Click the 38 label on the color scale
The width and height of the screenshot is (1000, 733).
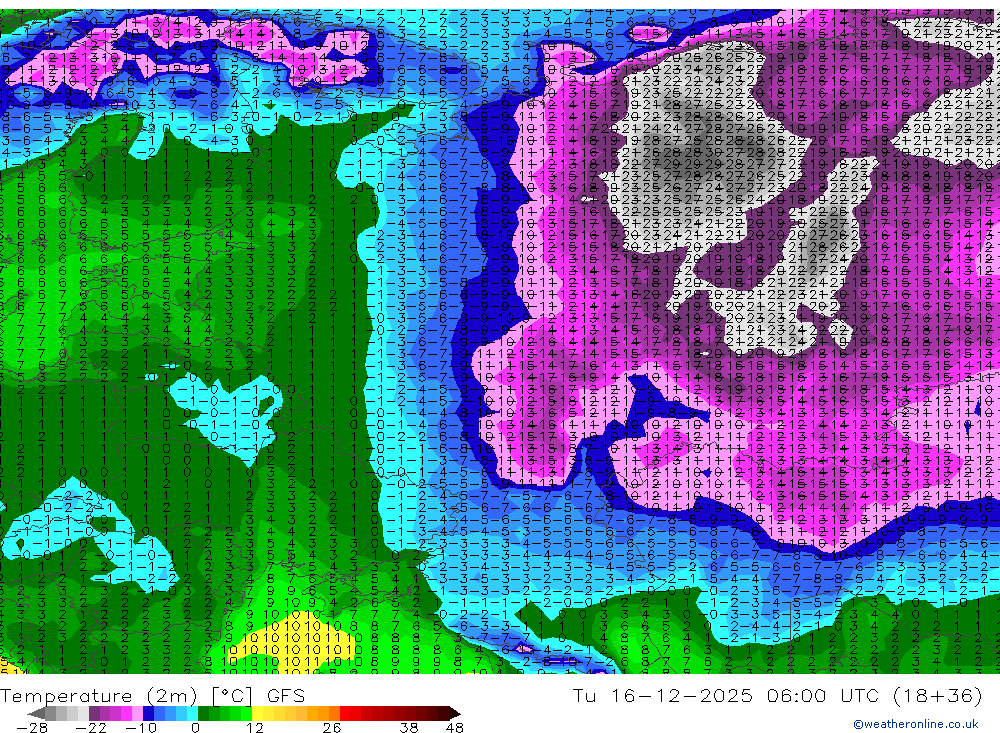pos(409,727)
